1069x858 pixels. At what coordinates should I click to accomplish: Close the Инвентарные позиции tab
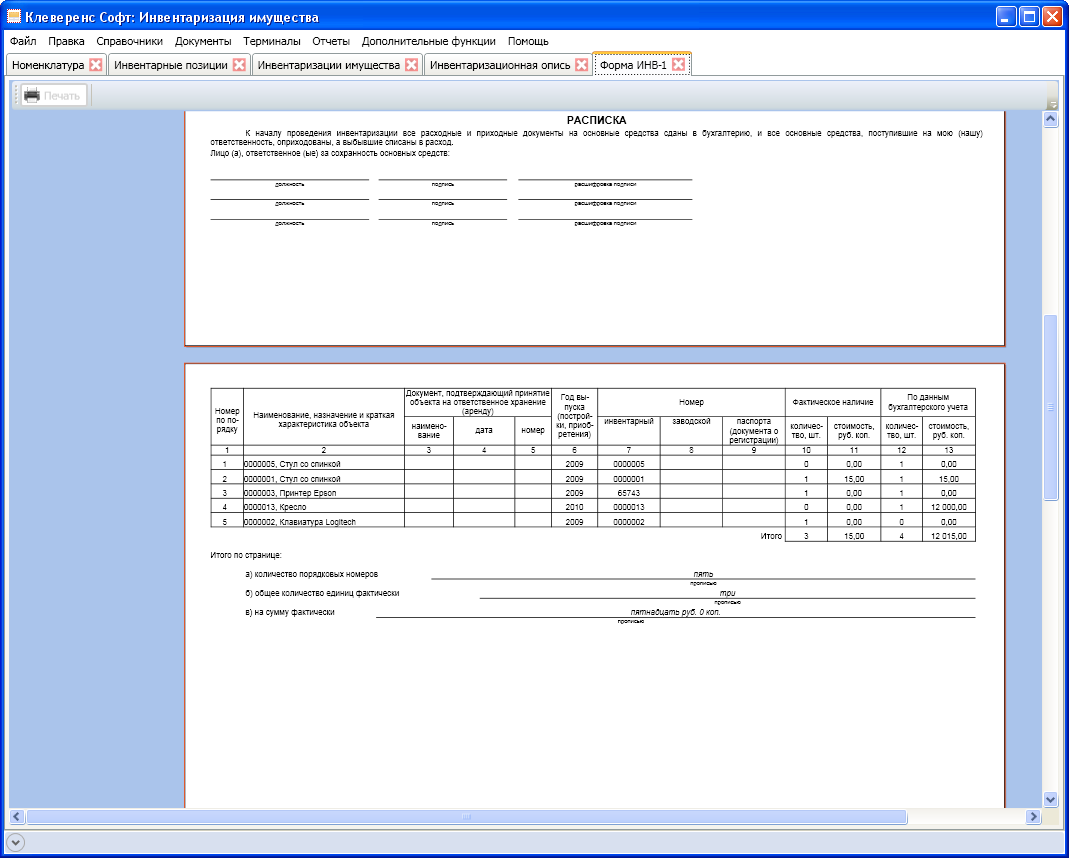pos(239,65)
